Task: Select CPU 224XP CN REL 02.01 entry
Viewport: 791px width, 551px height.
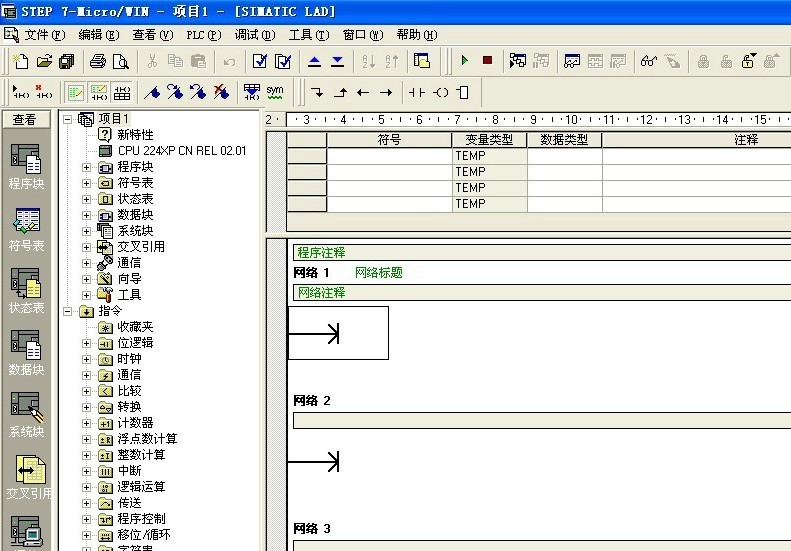Action: pos(182,151)
